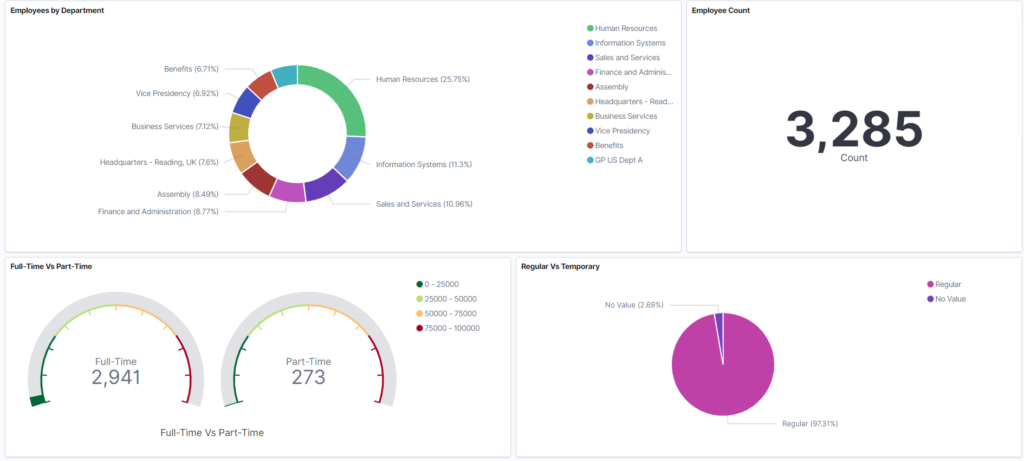Click the 75000 - 100000 legend color dot

coord(419,328)
